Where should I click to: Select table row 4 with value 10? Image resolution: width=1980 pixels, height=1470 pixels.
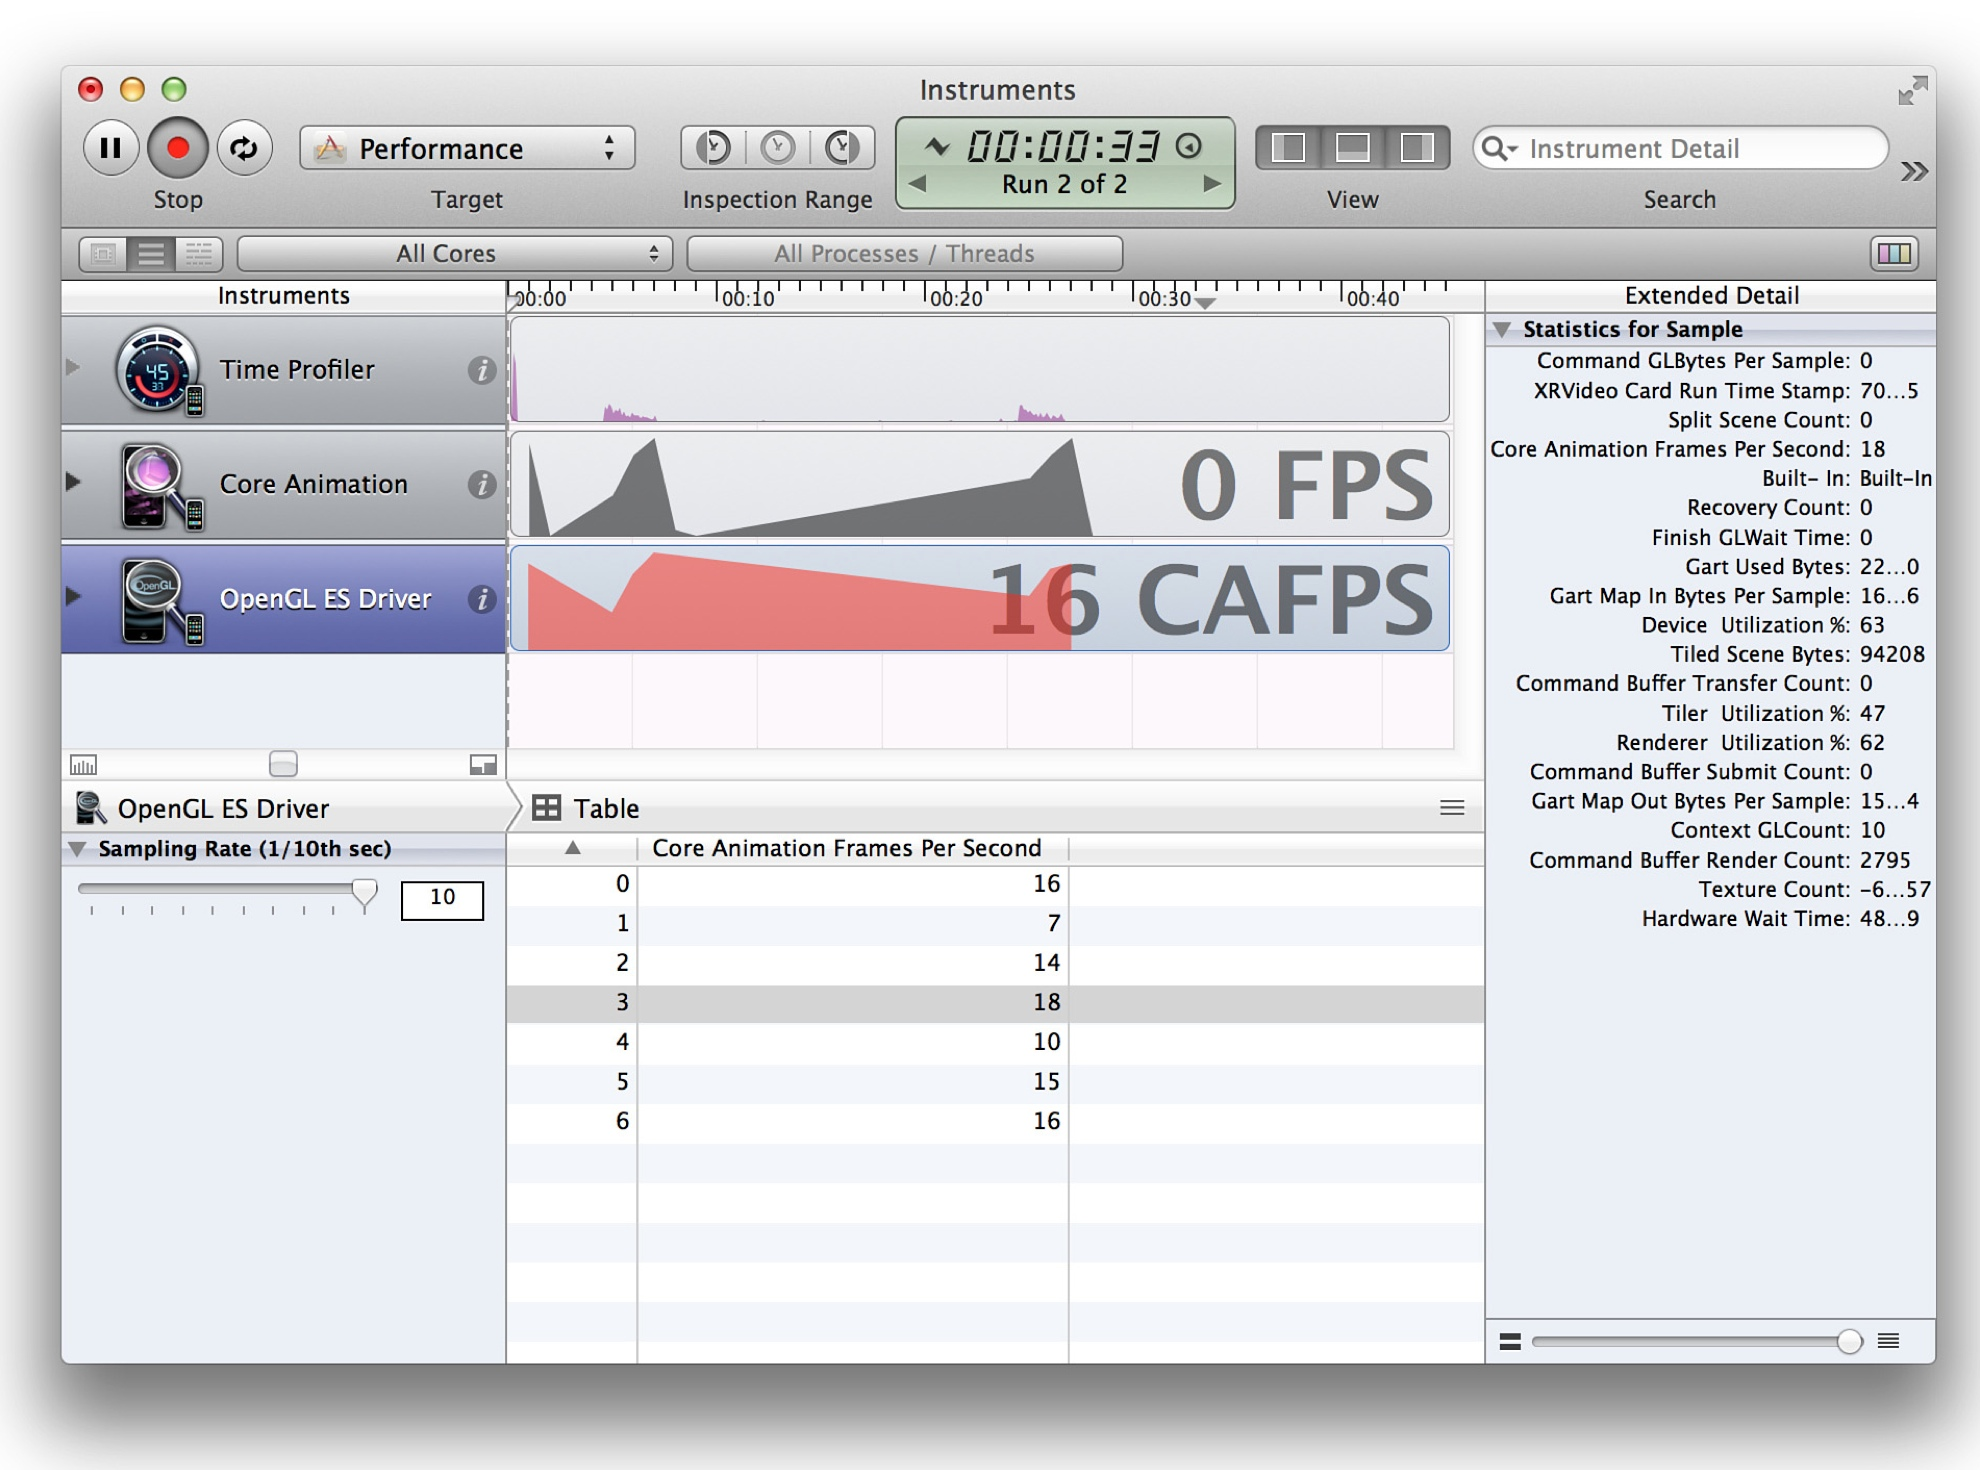click(995, 1043)
